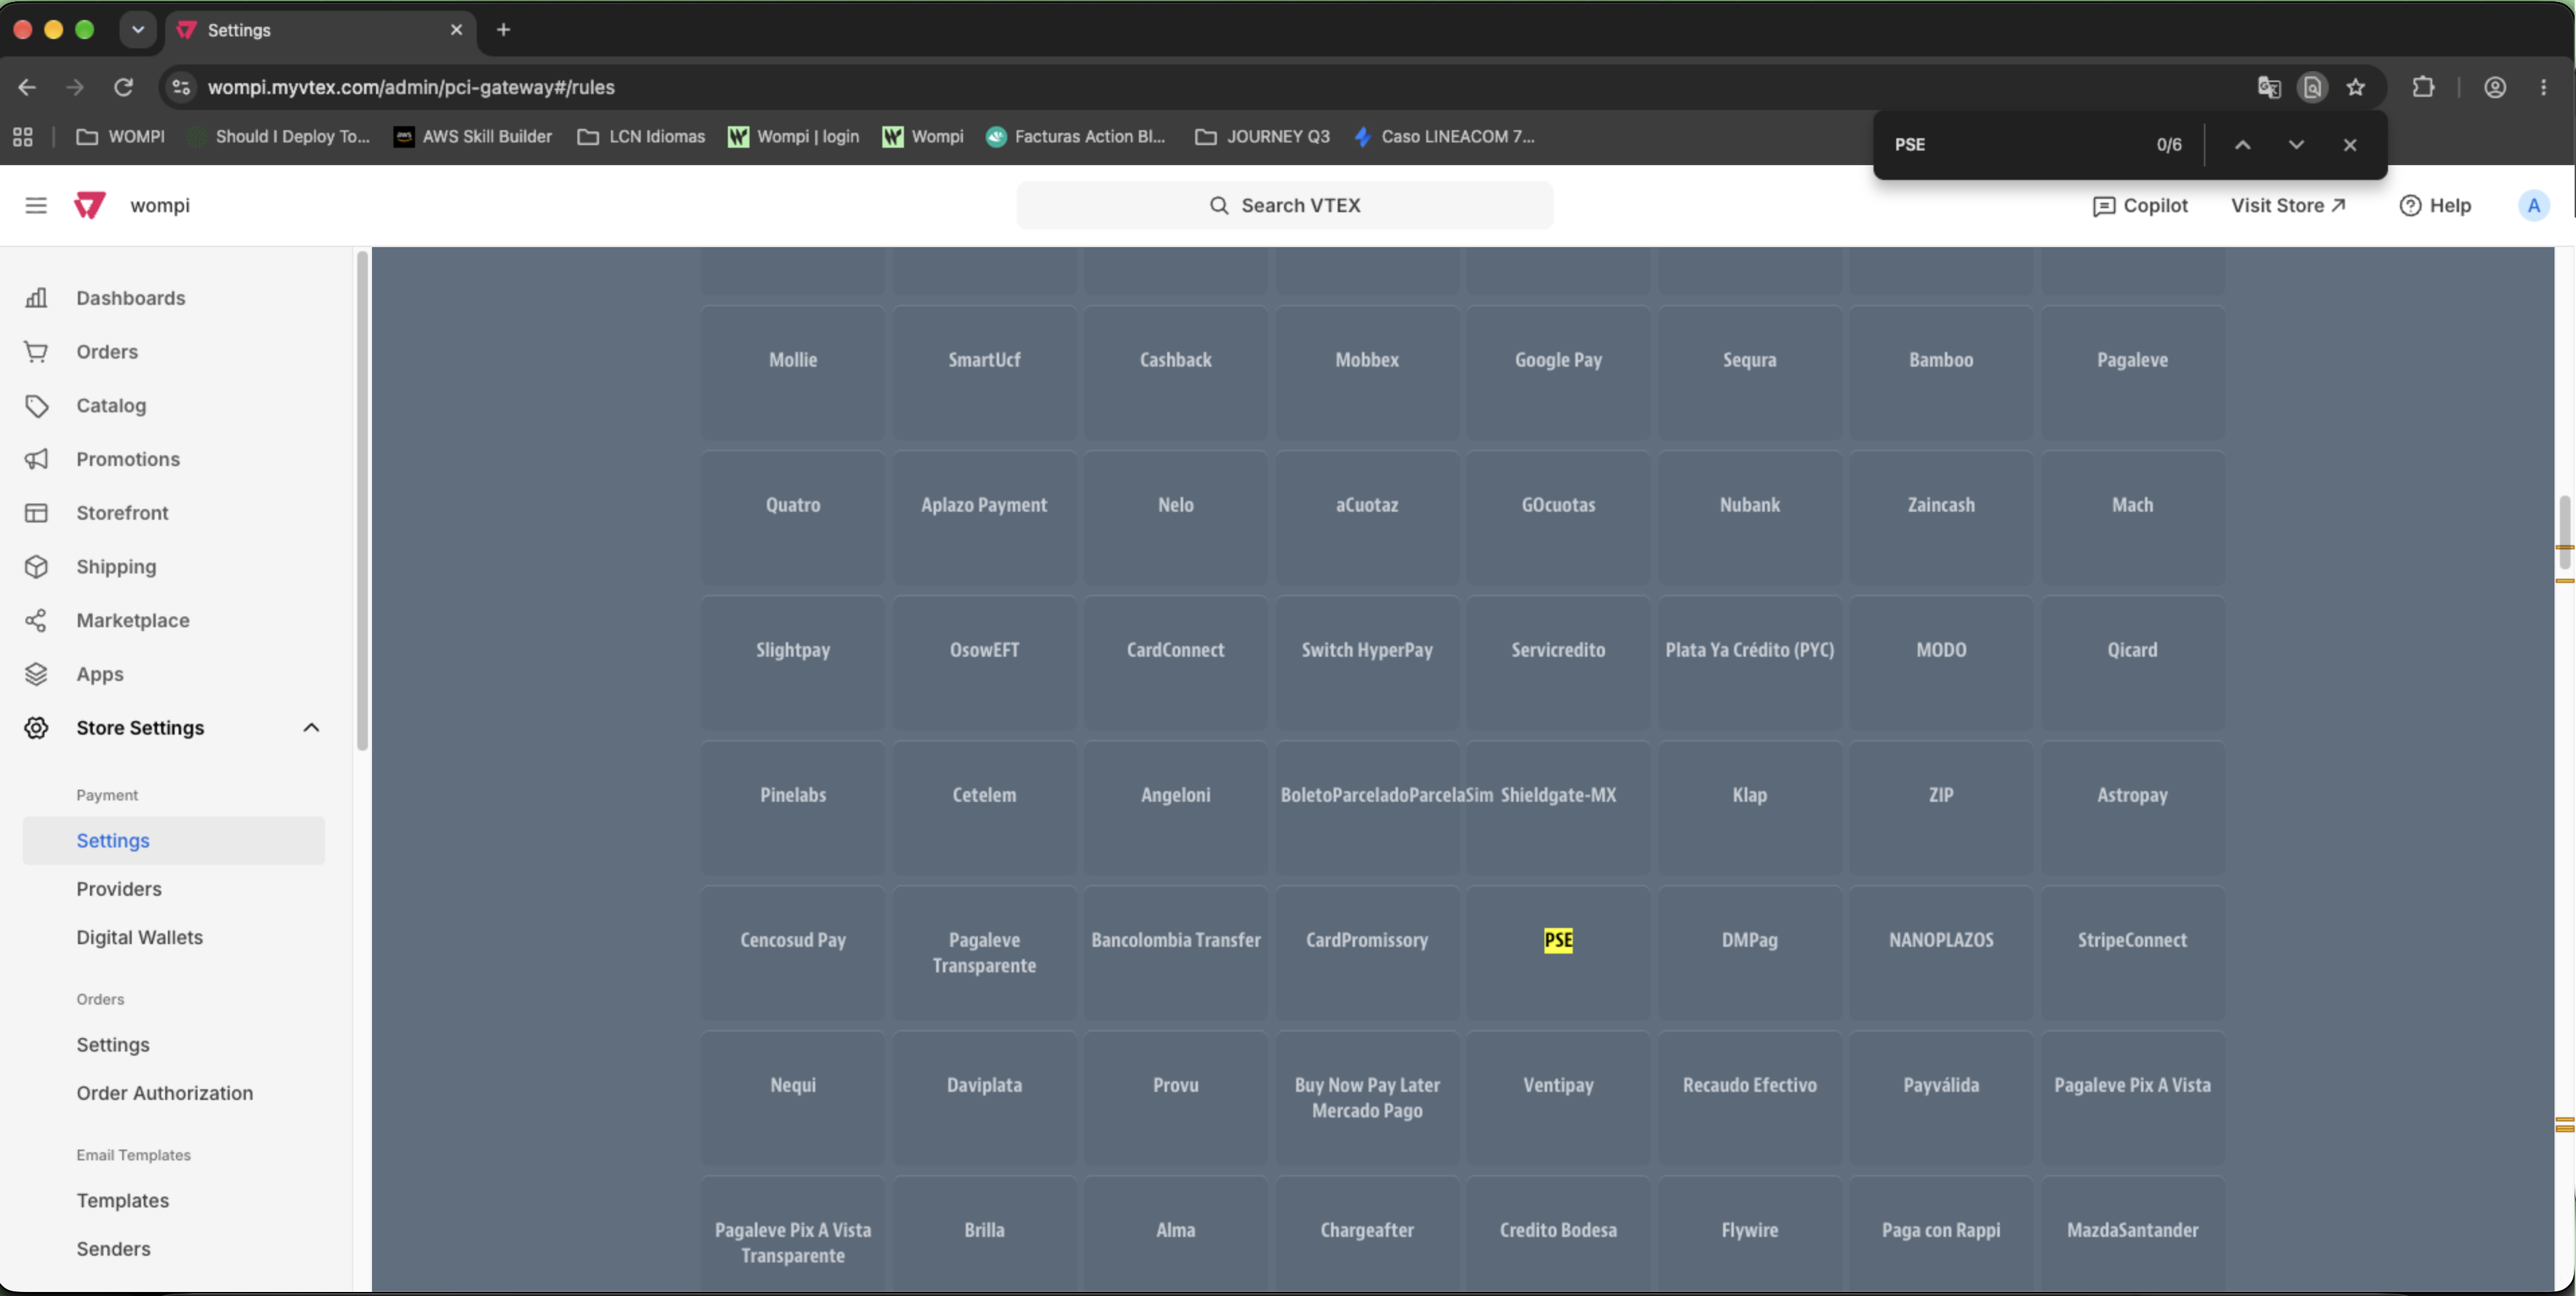This screenshot has height=1296, width=2576.
Task: Open Digital Wallets menu item
Action: 140,937
